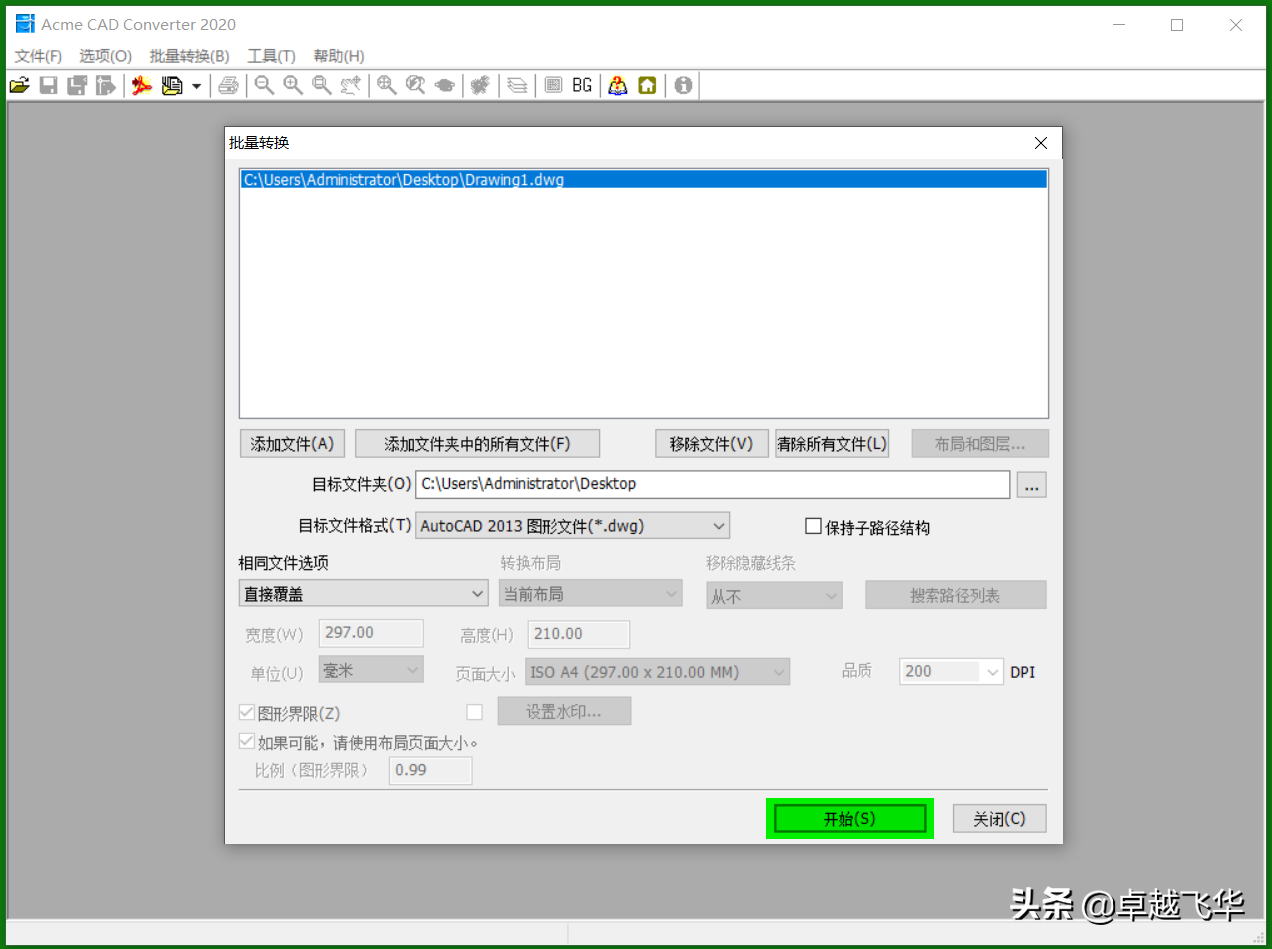
Task: Open the 选项(O) menu
Action: point(105,56)
